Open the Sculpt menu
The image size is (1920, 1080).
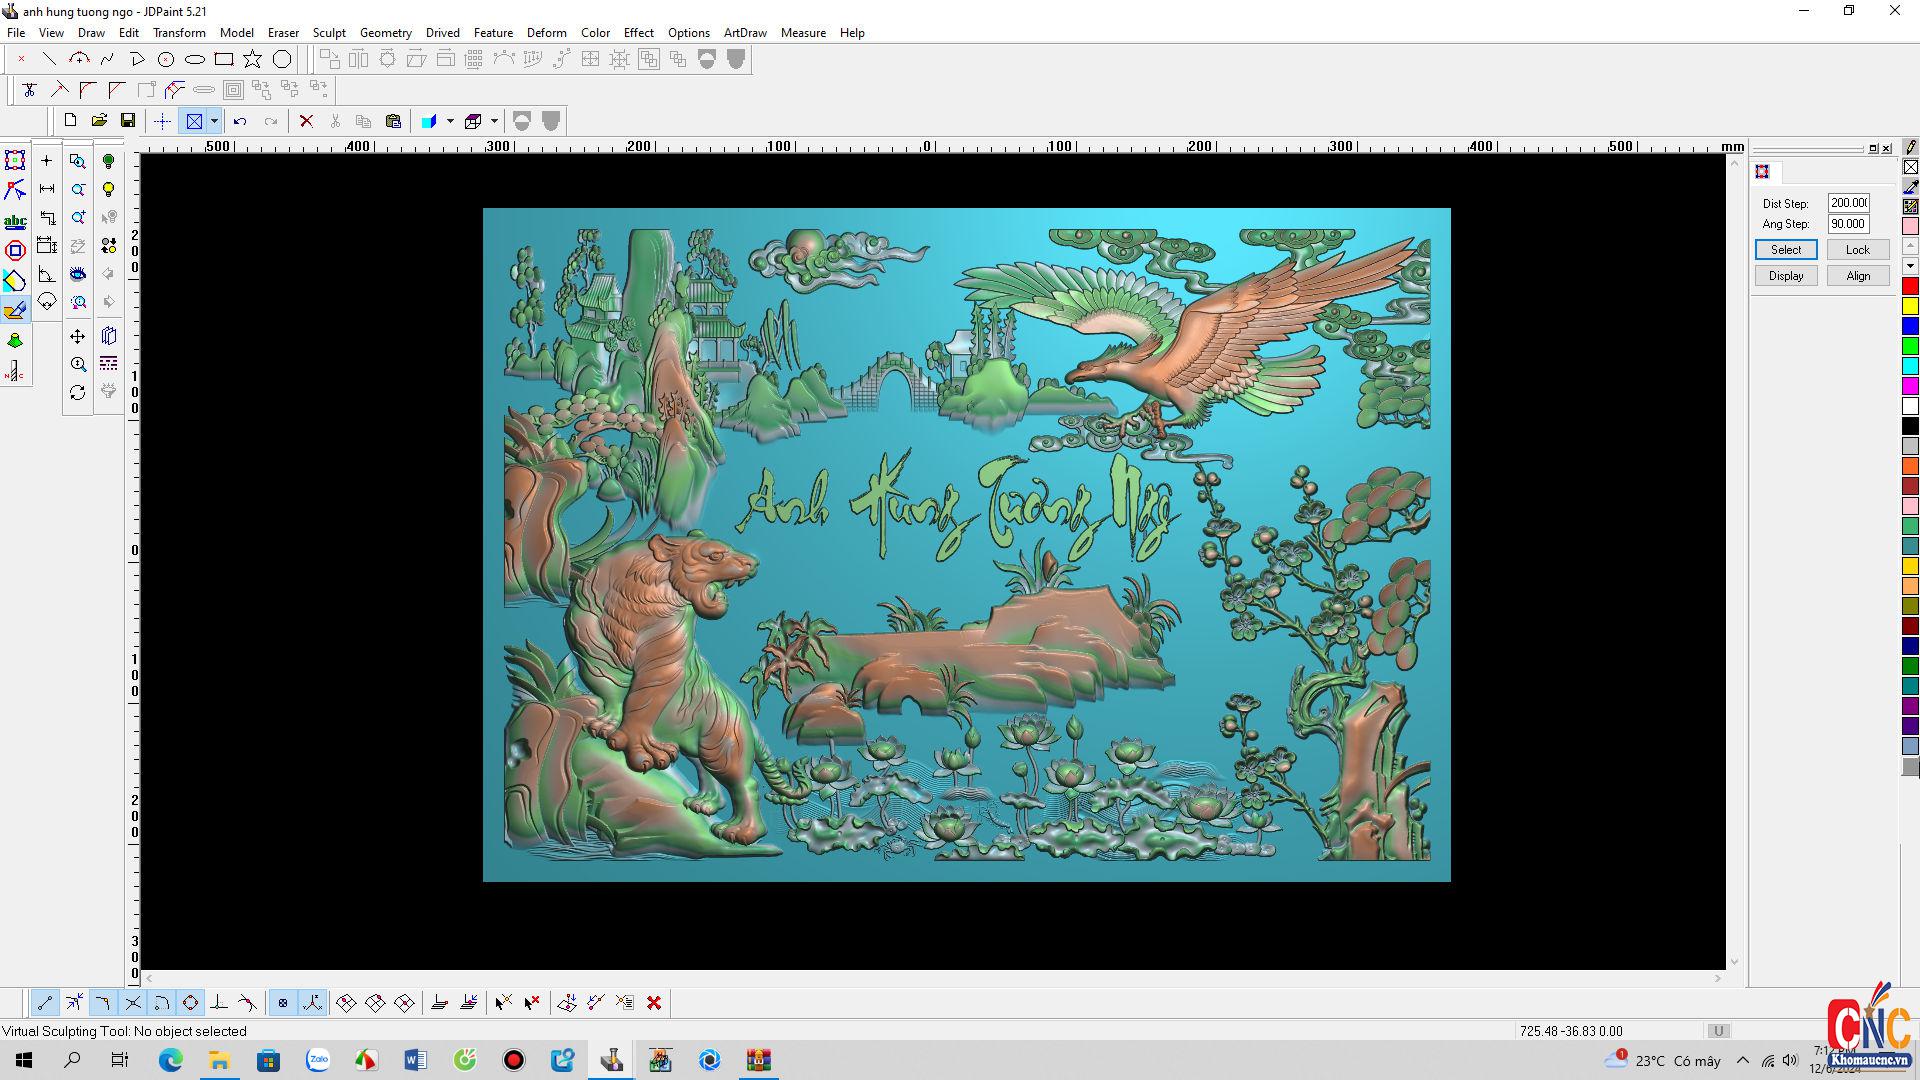(328, 32)
